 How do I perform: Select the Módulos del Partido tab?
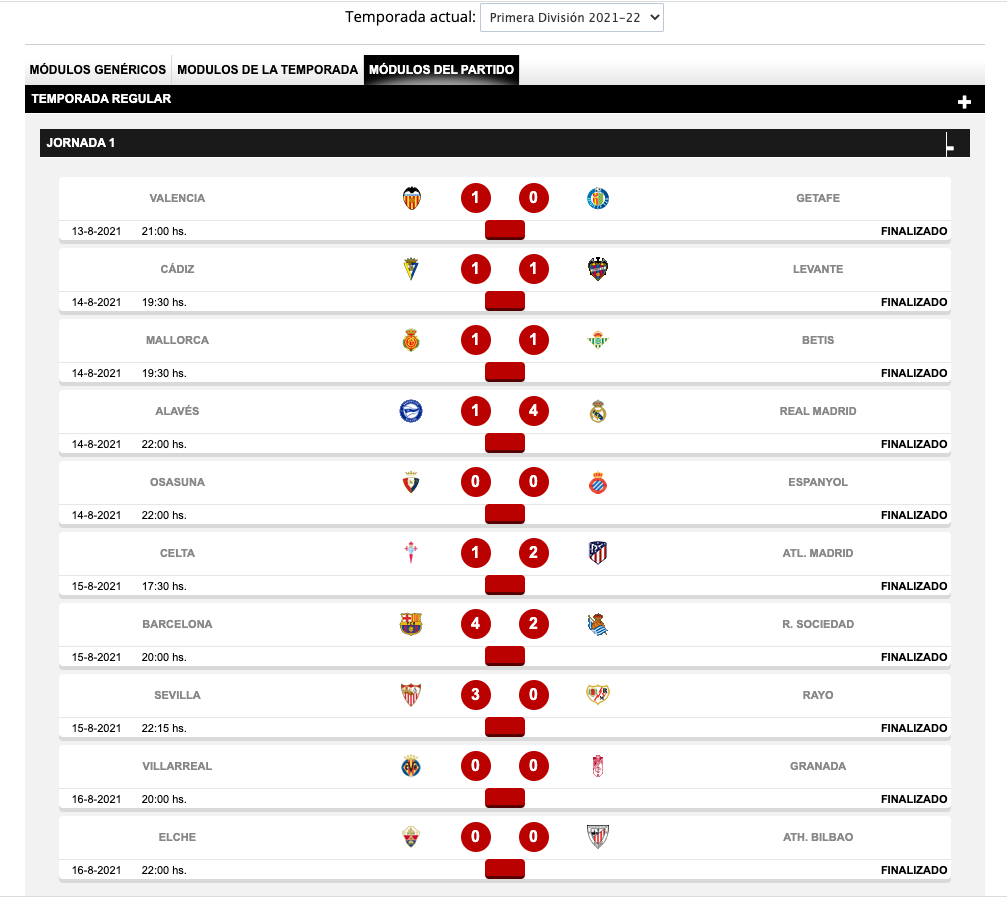441,69
